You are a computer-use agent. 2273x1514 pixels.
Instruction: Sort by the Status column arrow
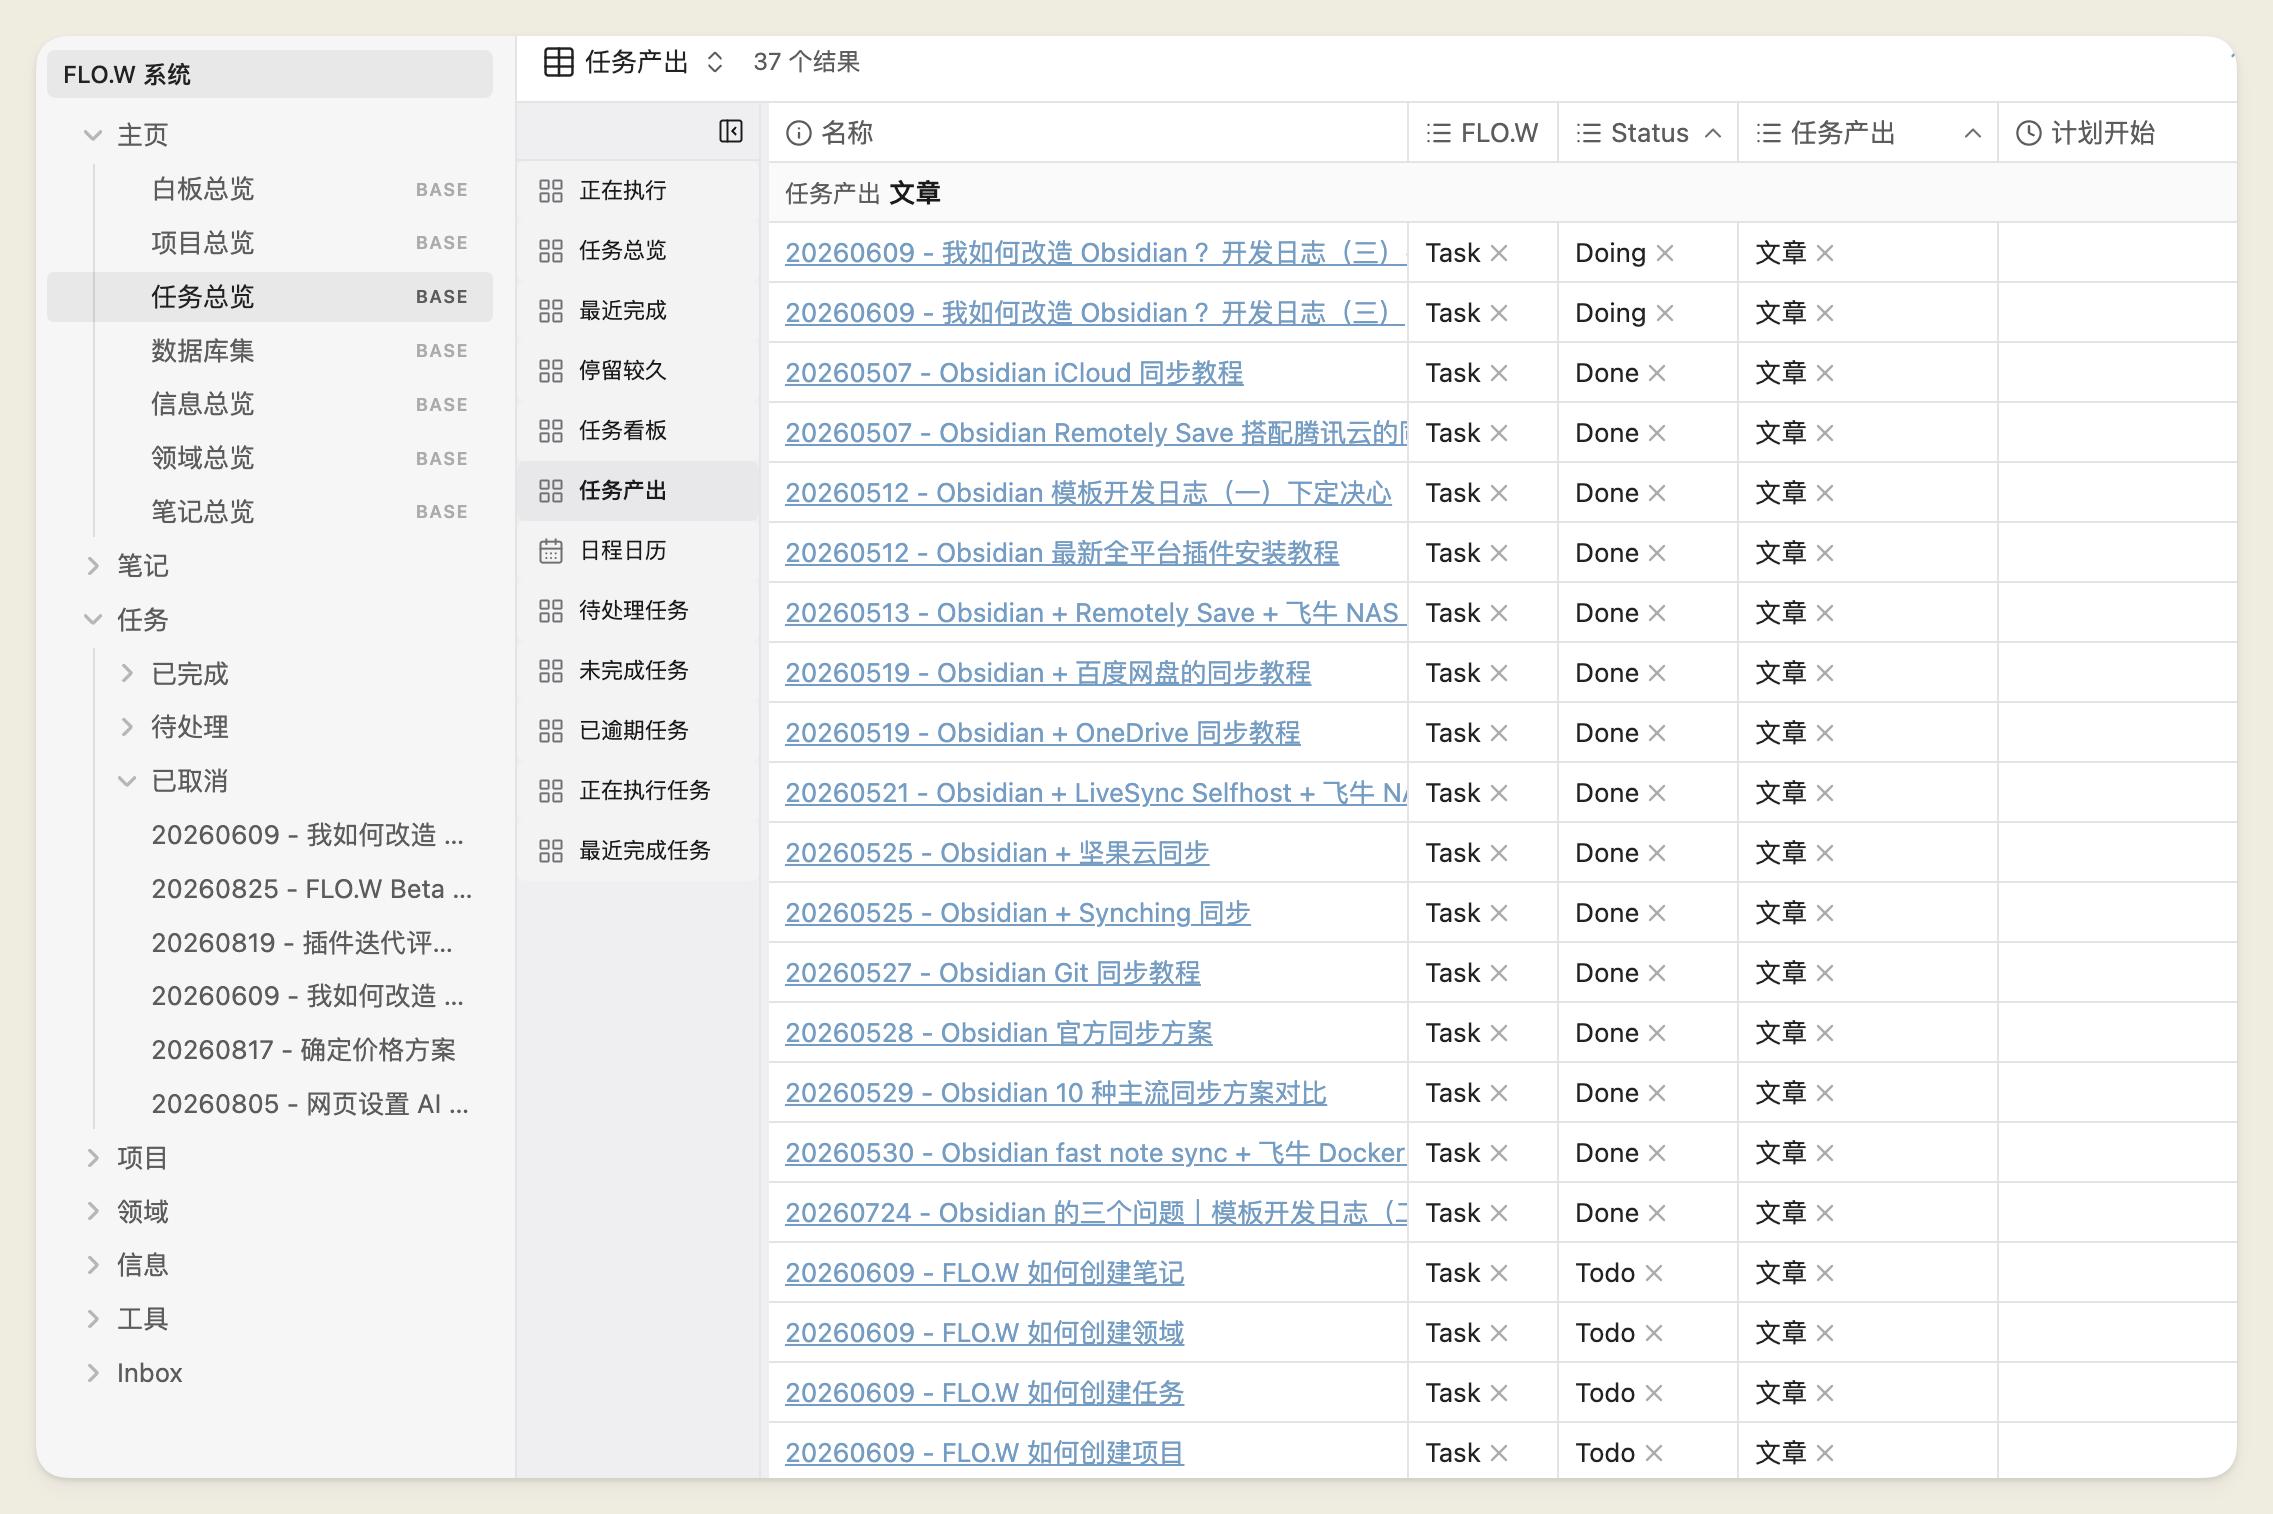[x=1713, y=133]
